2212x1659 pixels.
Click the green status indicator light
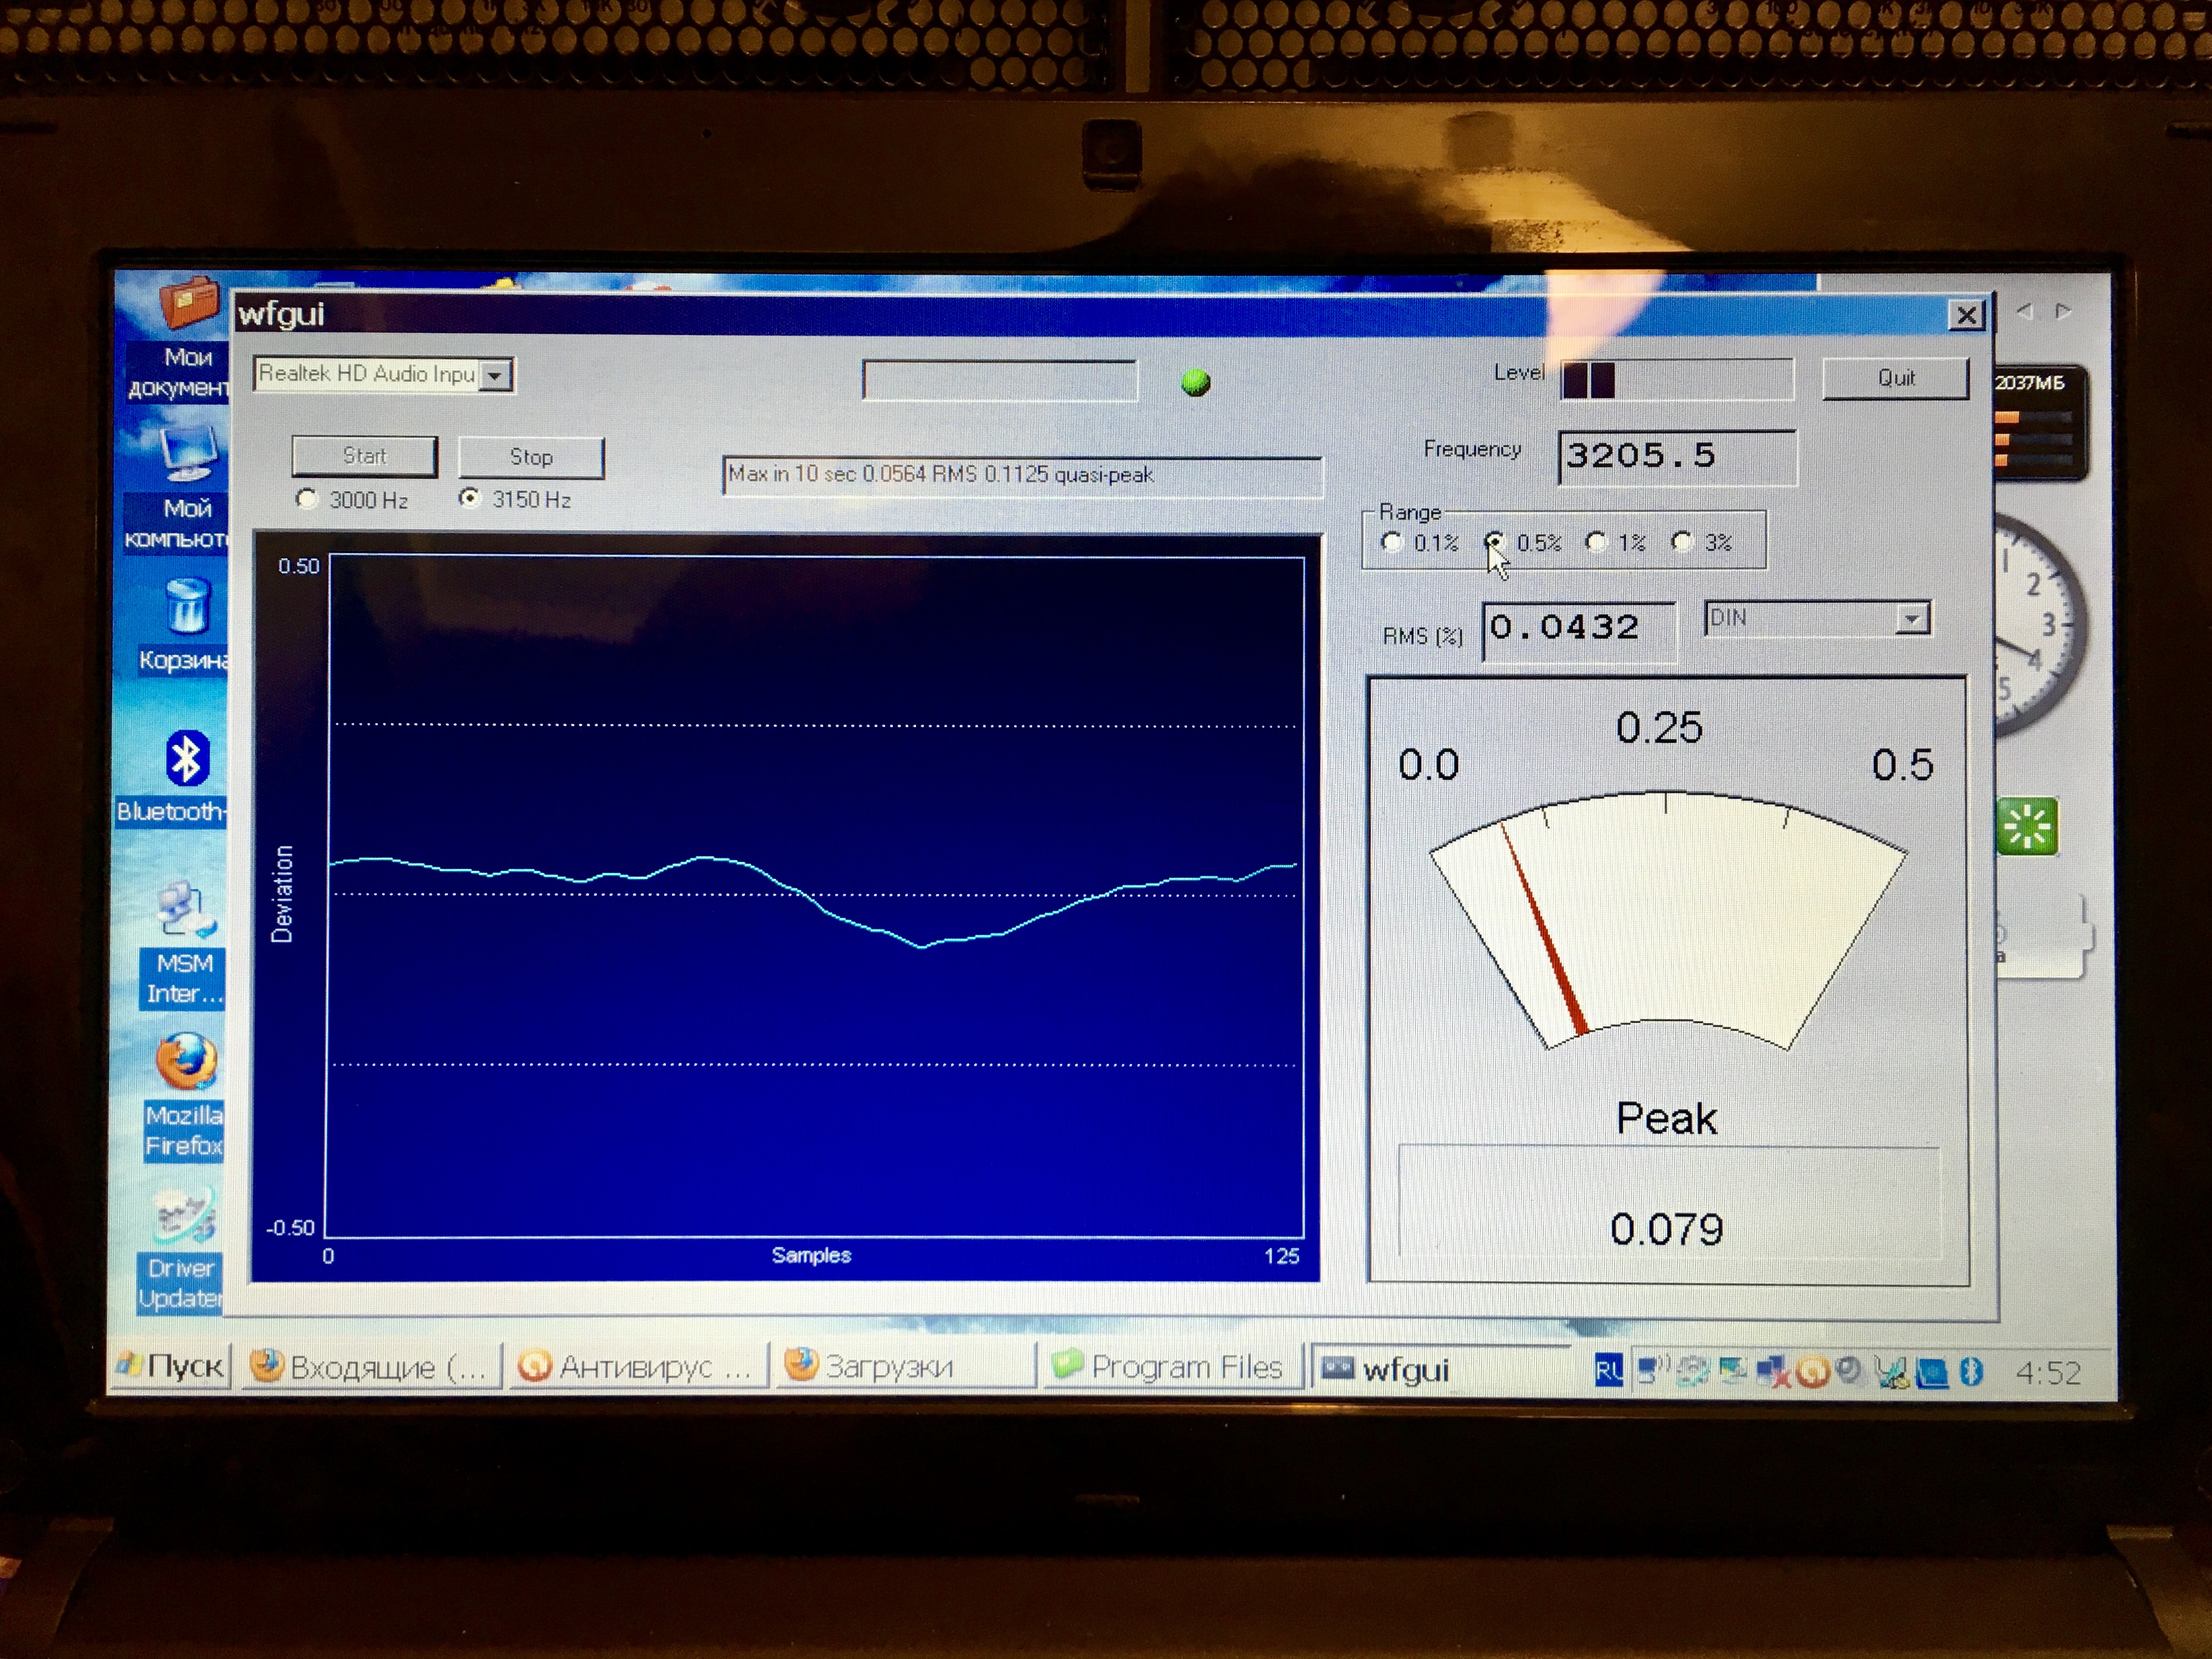pyautogui.click(x=1195, y=382)
